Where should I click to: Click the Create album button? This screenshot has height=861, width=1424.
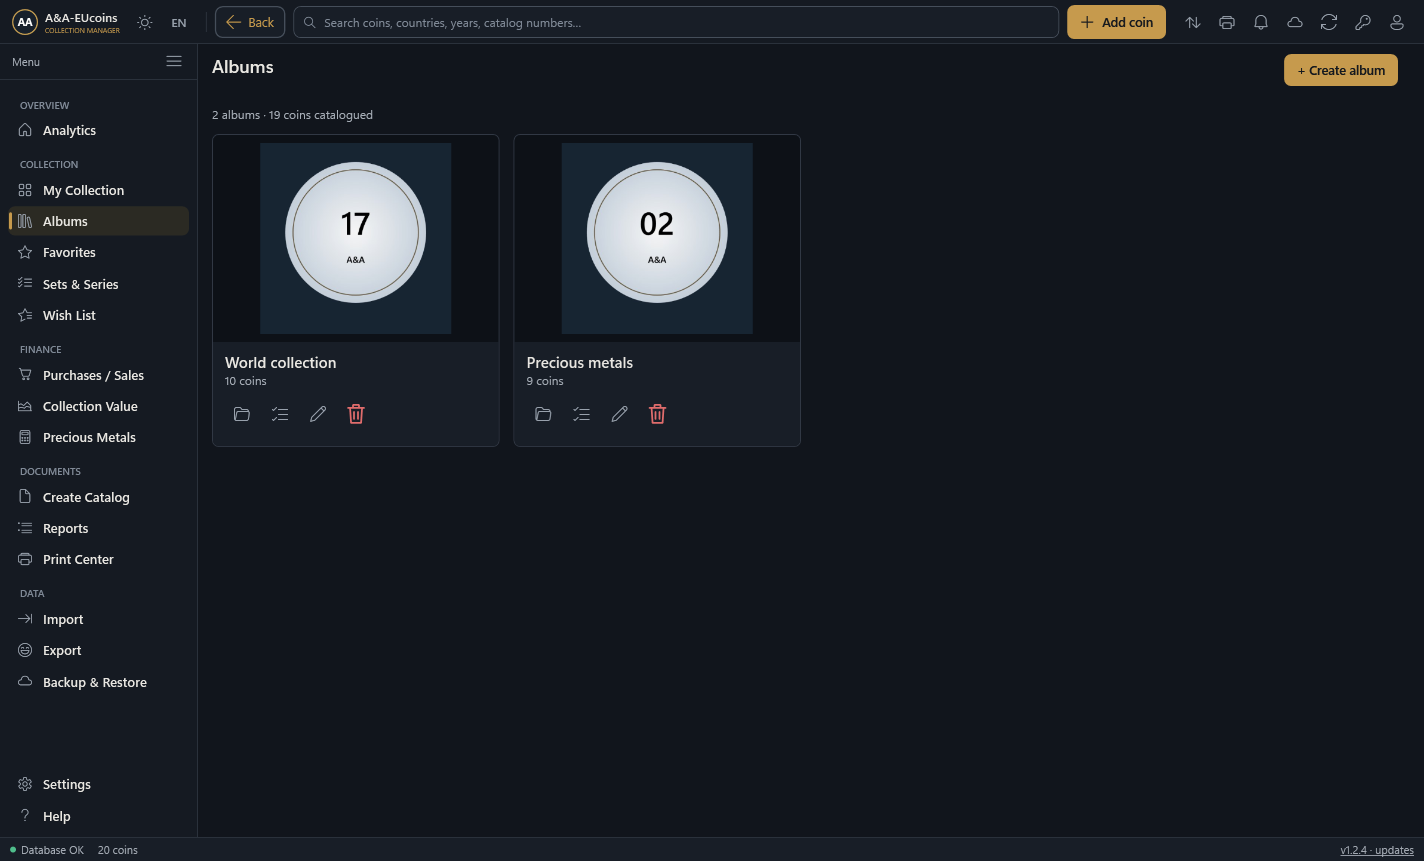1340,70
